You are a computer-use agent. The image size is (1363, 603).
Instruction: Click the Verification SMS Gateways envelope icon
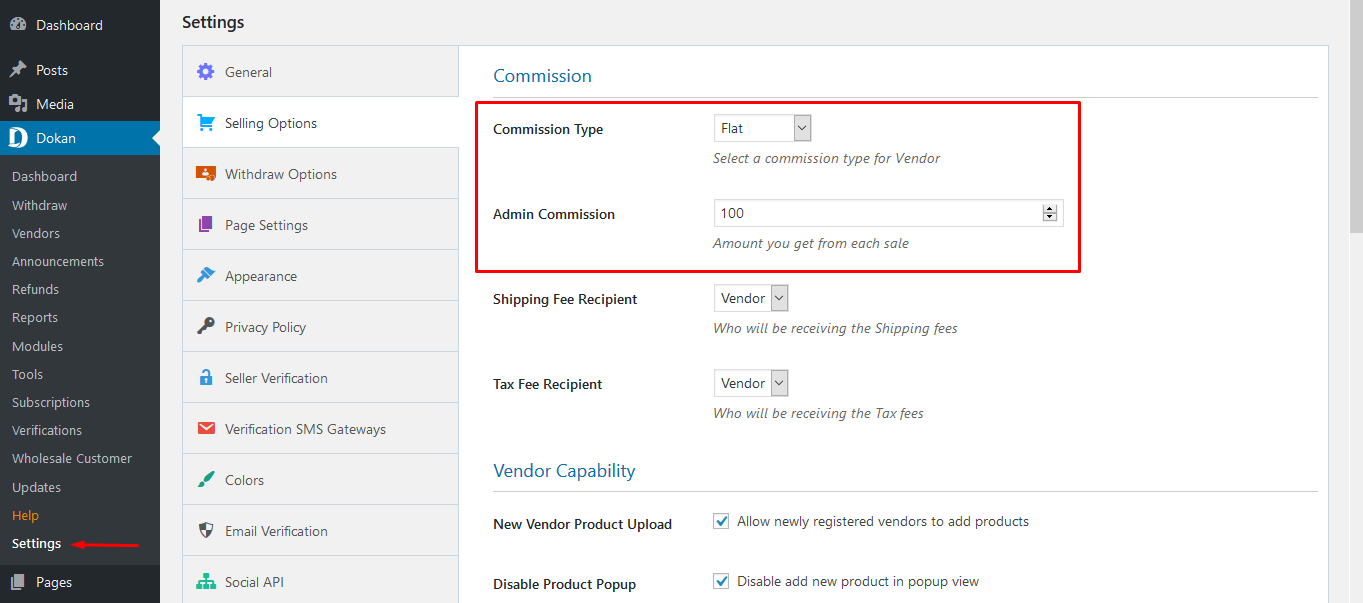coord(206,429)
